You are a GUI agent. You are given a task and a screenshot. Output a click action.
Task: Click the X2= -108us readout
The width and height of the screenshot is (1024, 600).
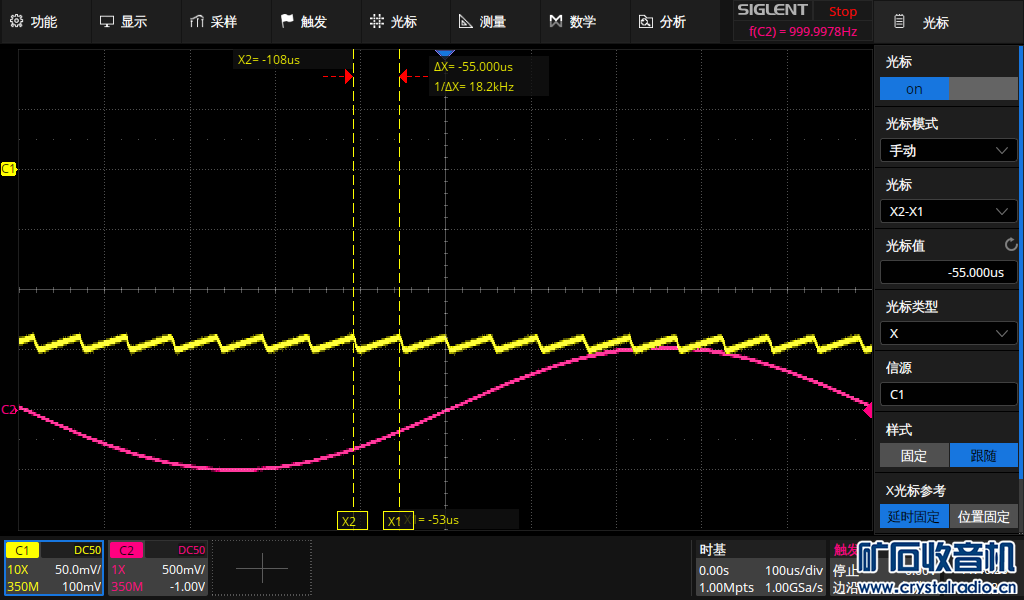[268, 59]
